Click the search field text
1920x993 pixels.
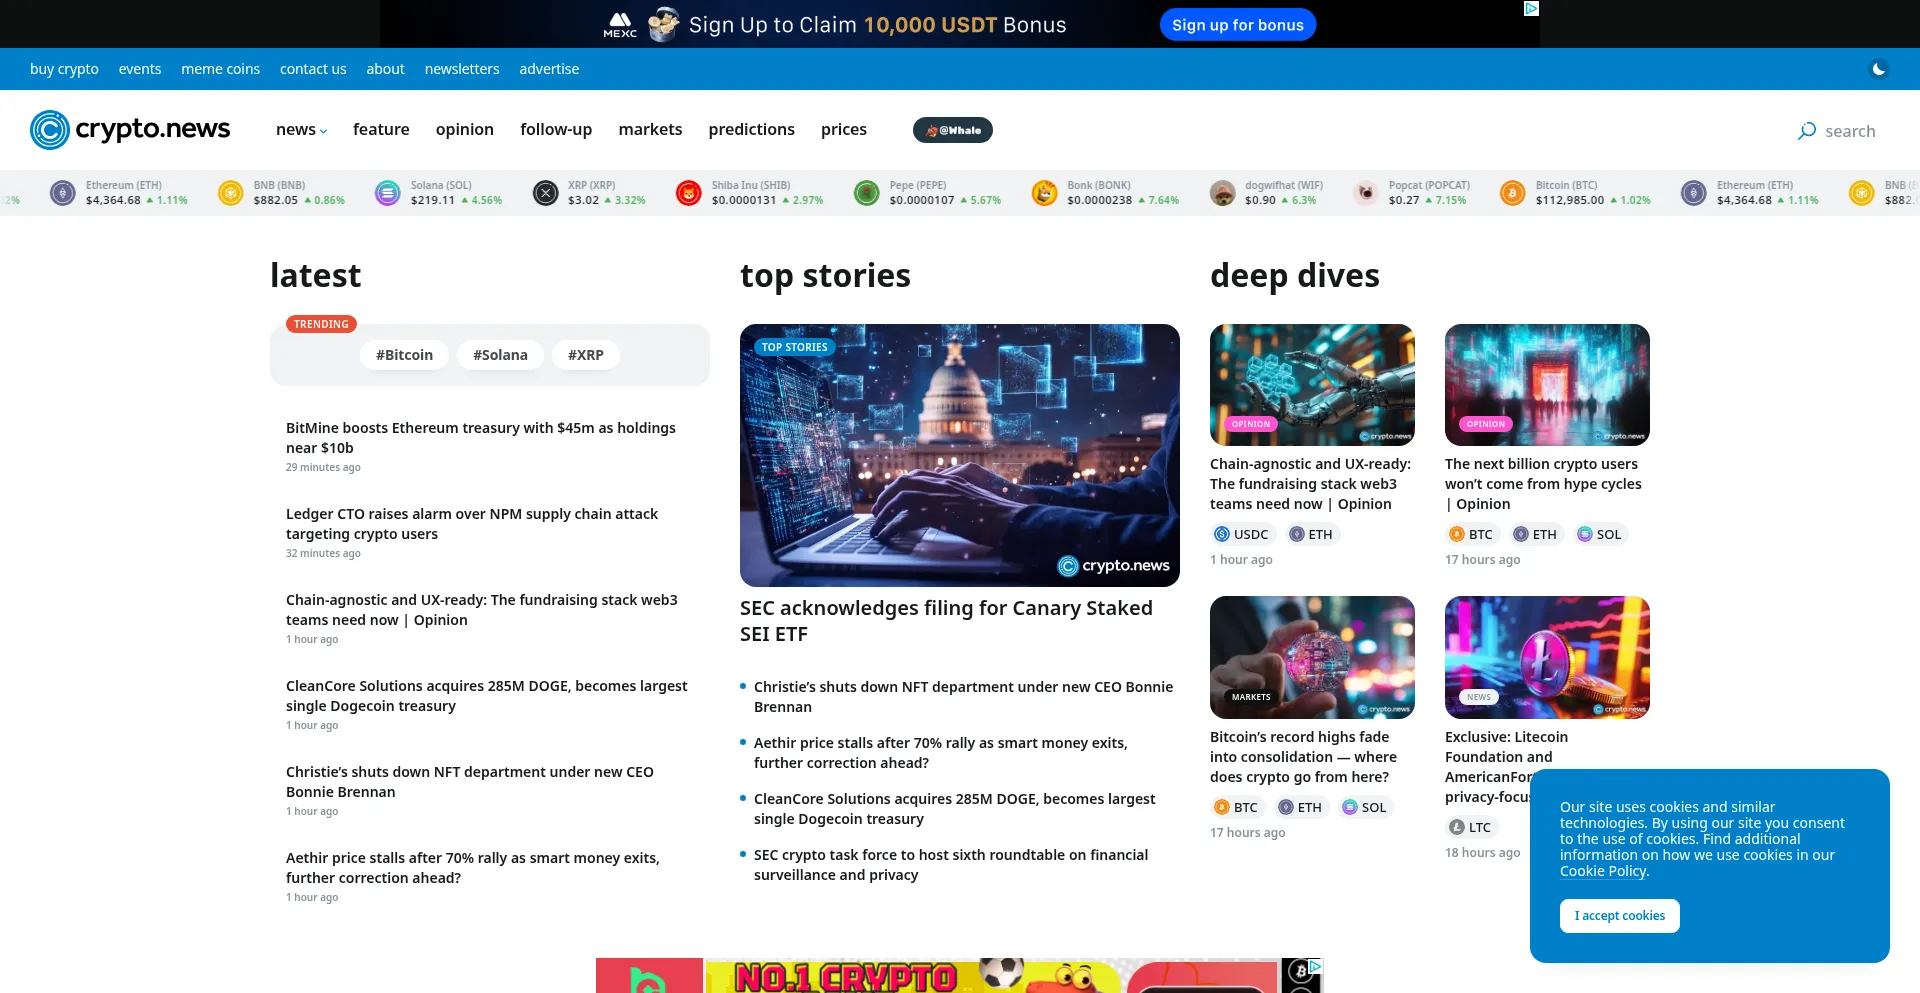coord(1850,131)
